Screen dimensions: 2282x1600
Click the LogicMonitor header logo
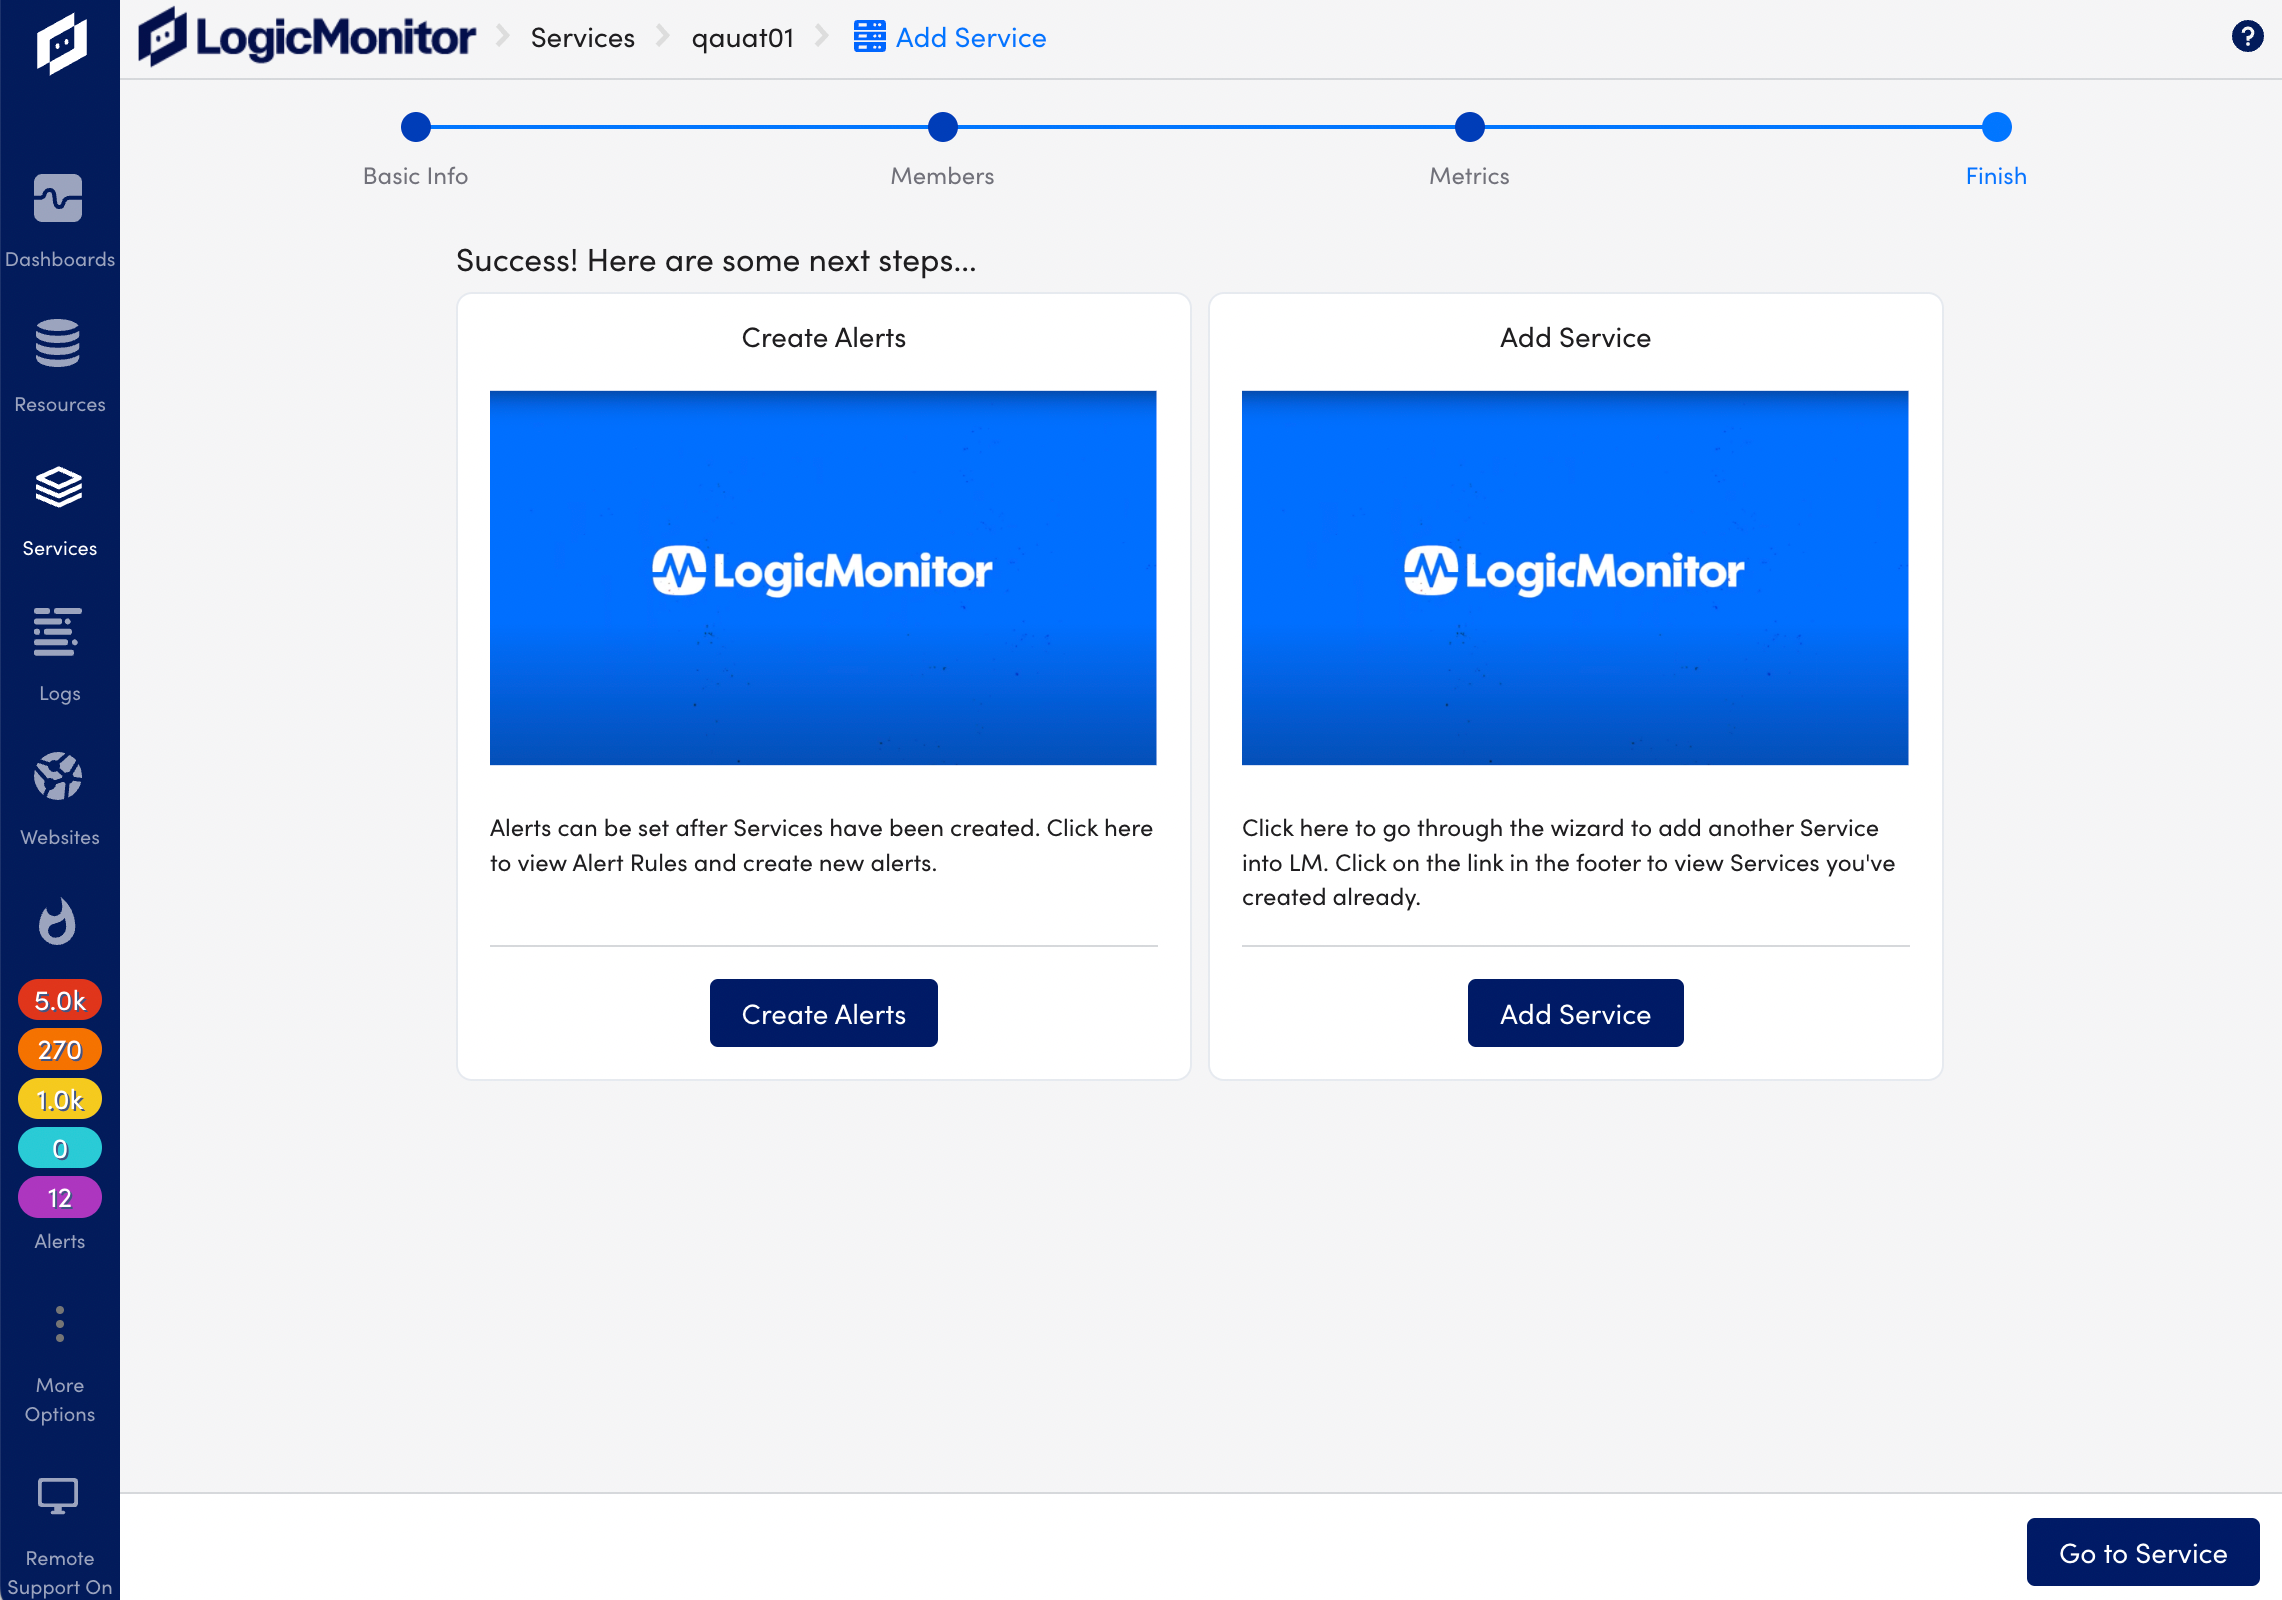click(307, 37)
